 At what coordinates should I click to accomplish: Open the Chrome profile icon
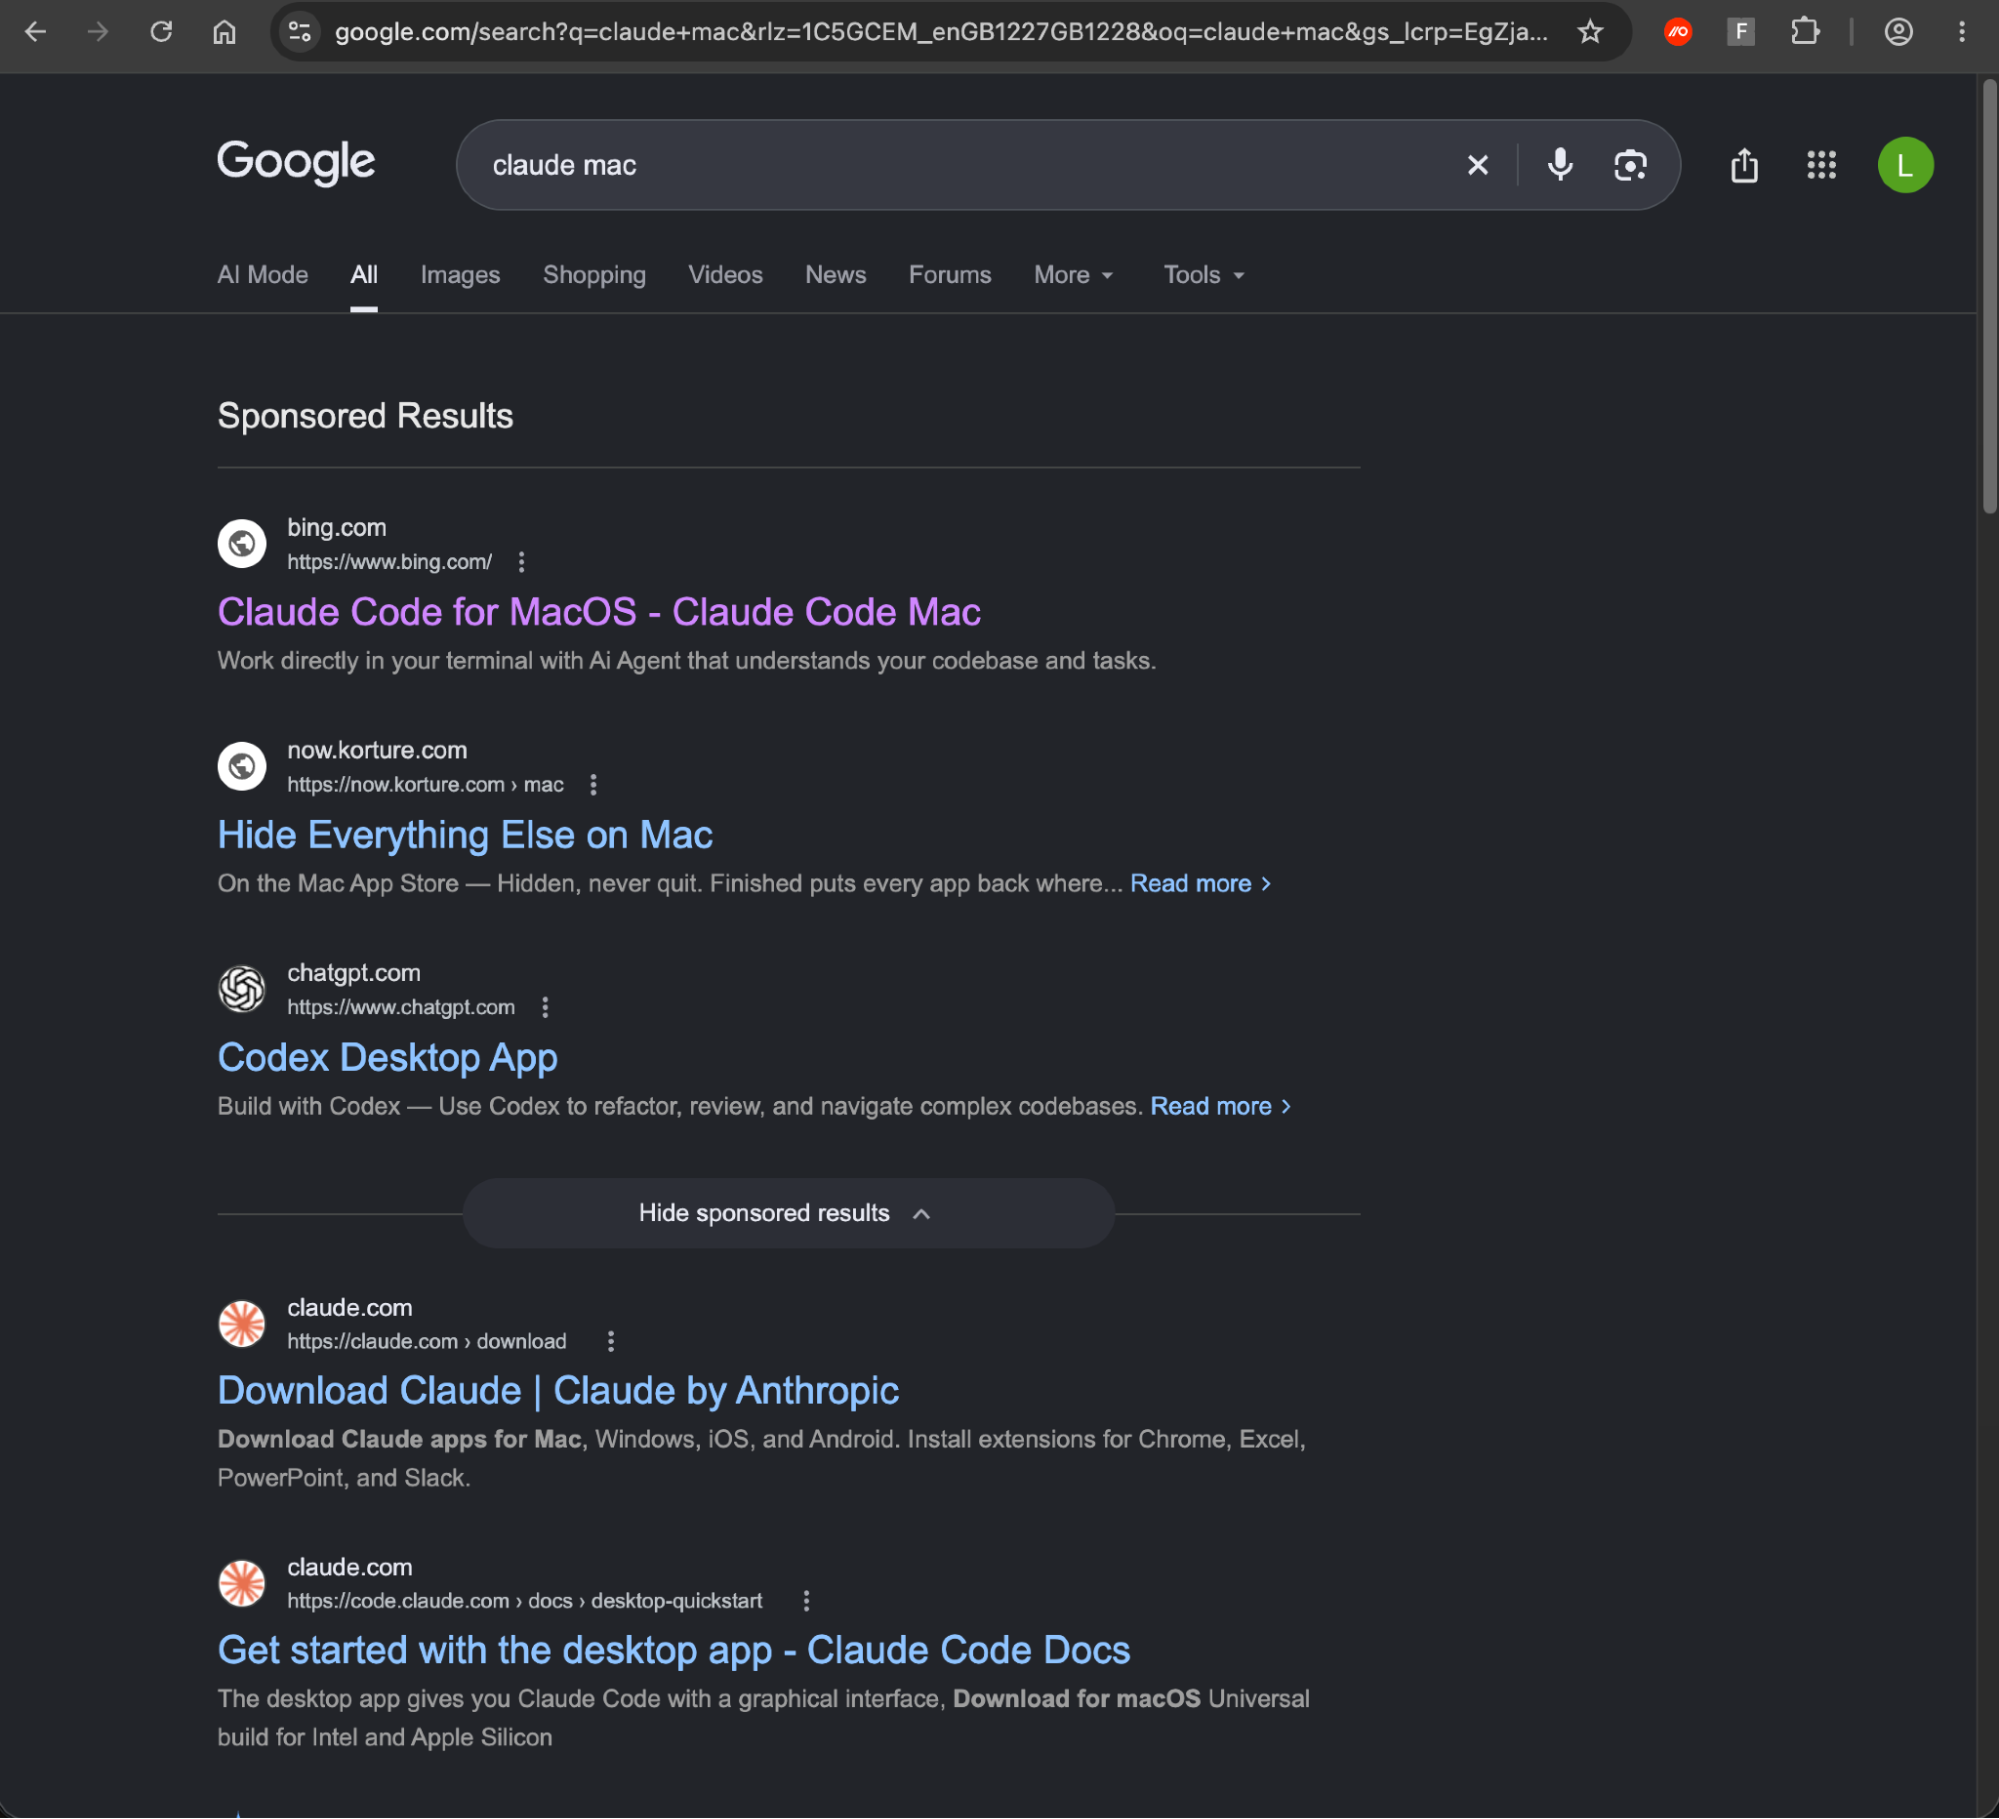[x=1898, y=32]
